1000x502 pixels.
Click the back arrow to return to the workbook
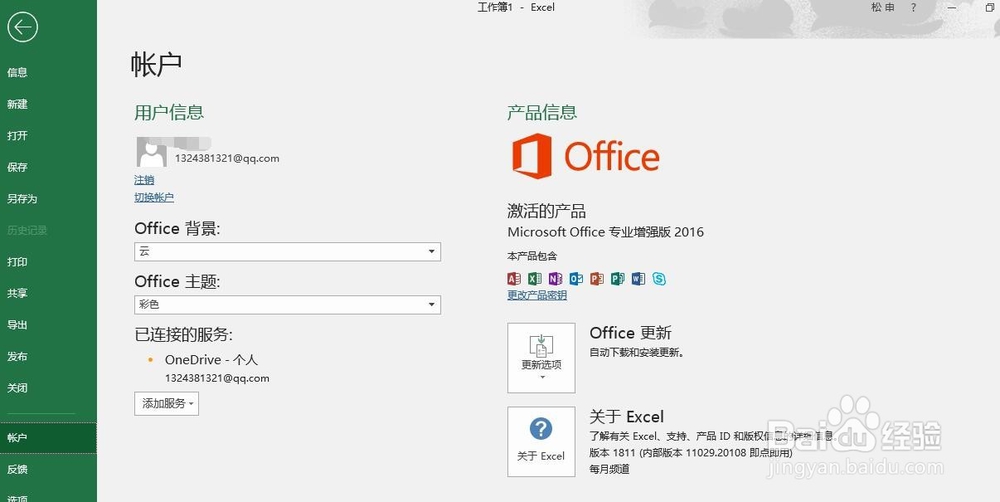pos(22,27)
